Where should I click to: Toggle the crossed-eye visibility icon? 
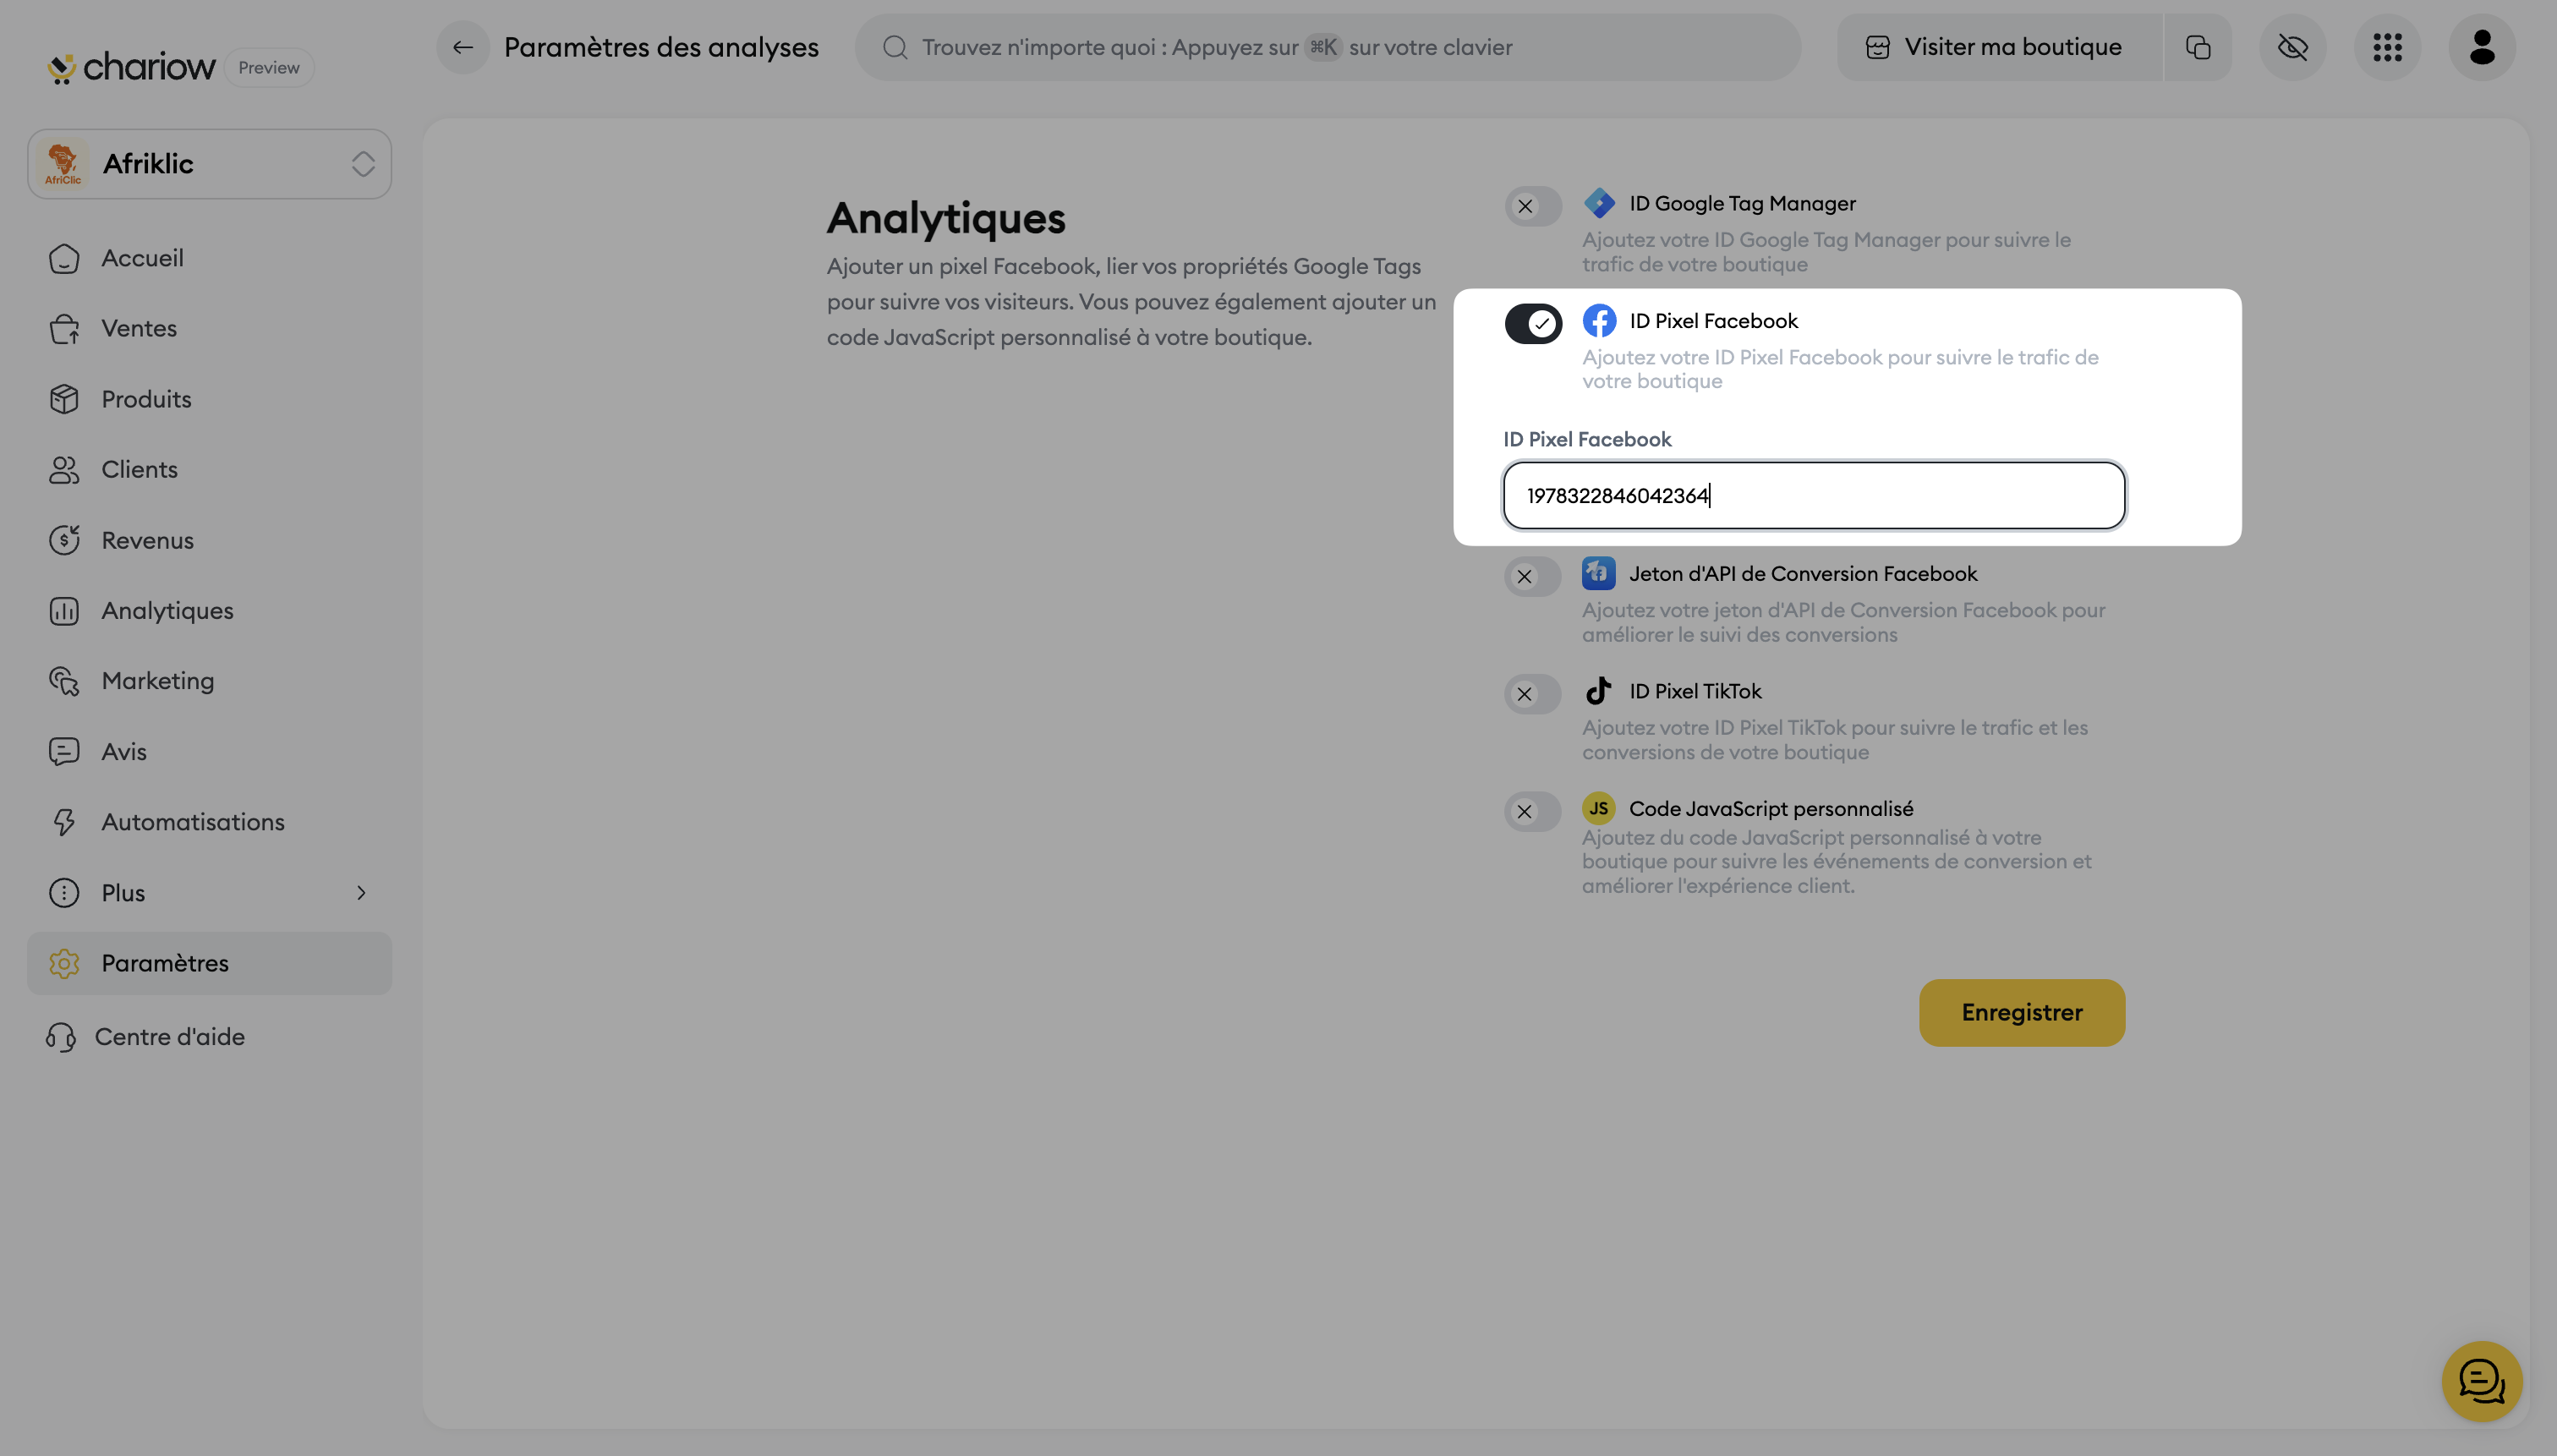coord(2292,47)
